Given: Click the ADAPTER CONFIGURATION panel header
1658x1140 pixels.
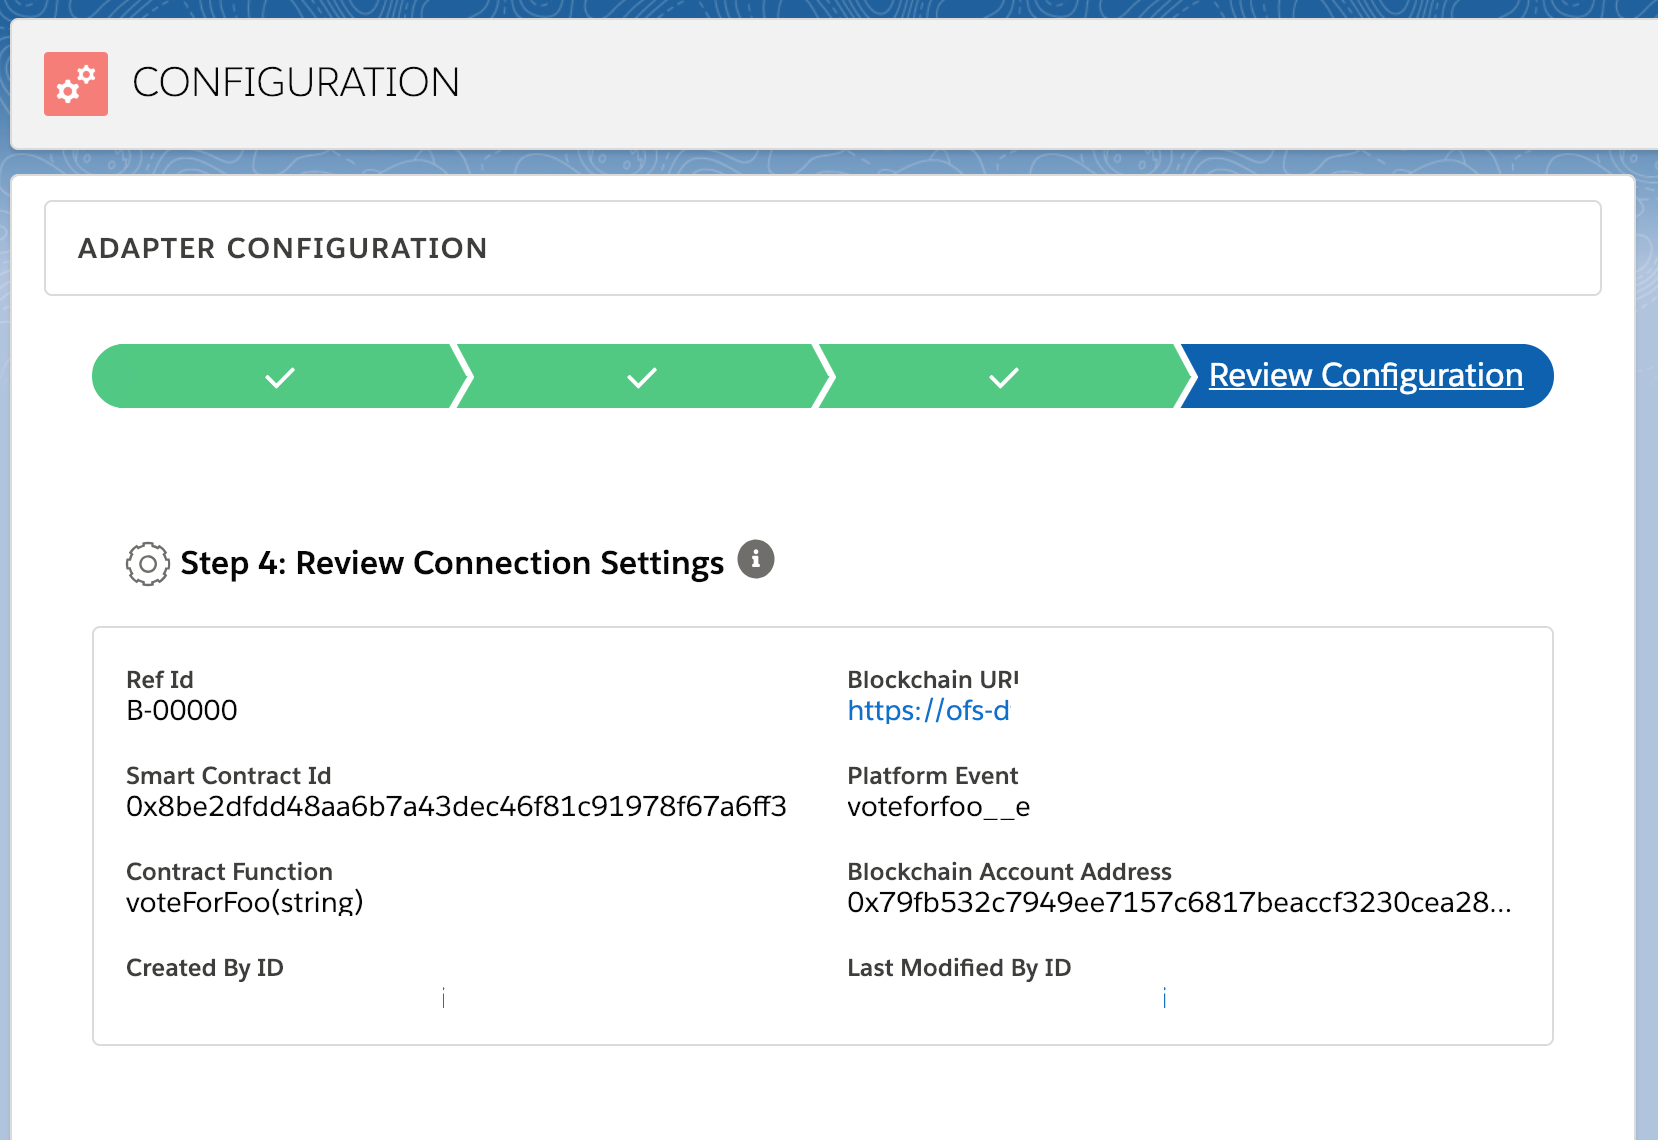Looking at the screenshot, I should pos(283,248).
